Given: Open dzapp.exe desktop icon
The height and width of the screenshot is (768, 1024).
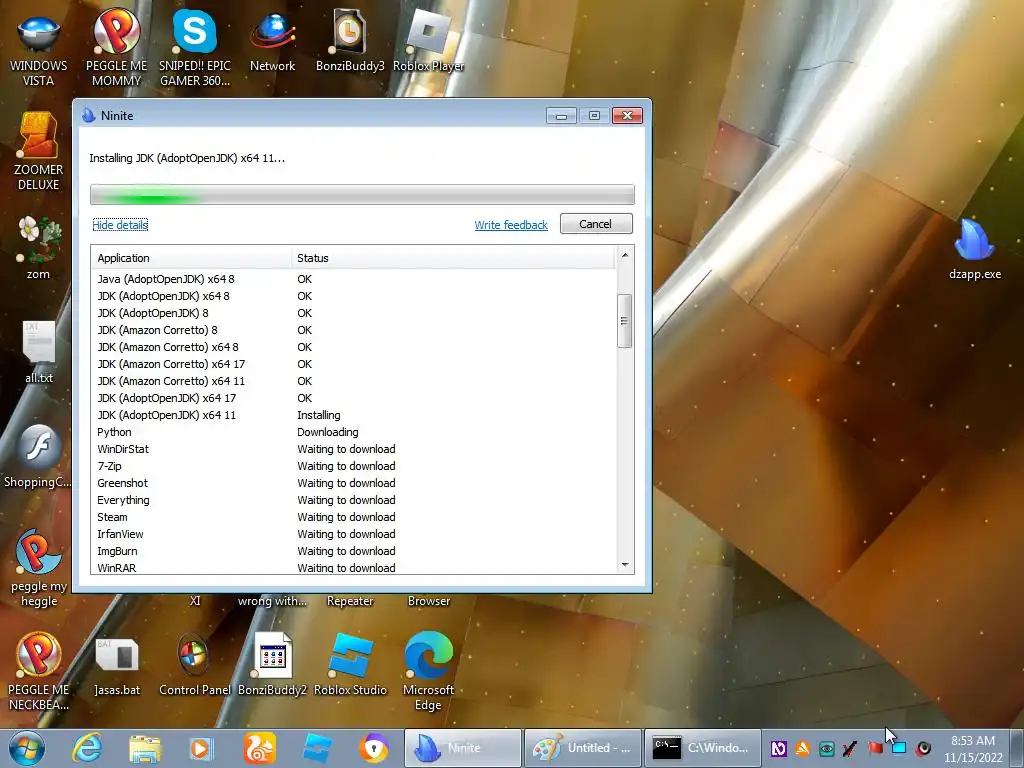Looking at the screenshot, I should point(974,249).
